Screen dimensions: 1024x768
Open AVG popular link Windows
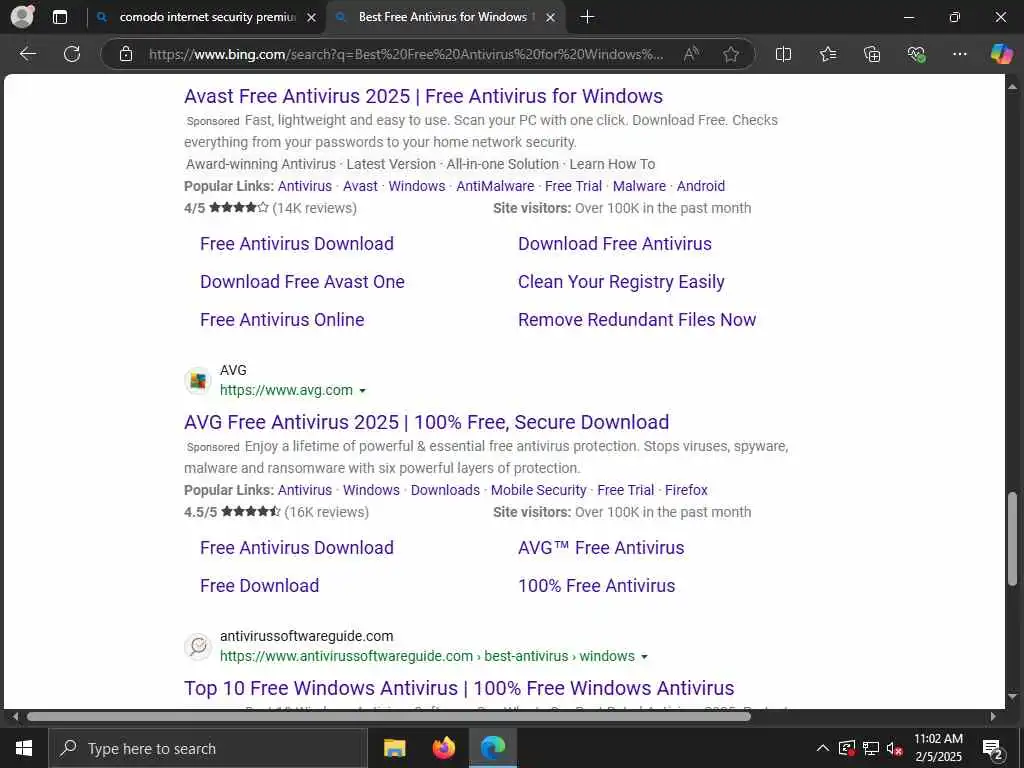371,490
